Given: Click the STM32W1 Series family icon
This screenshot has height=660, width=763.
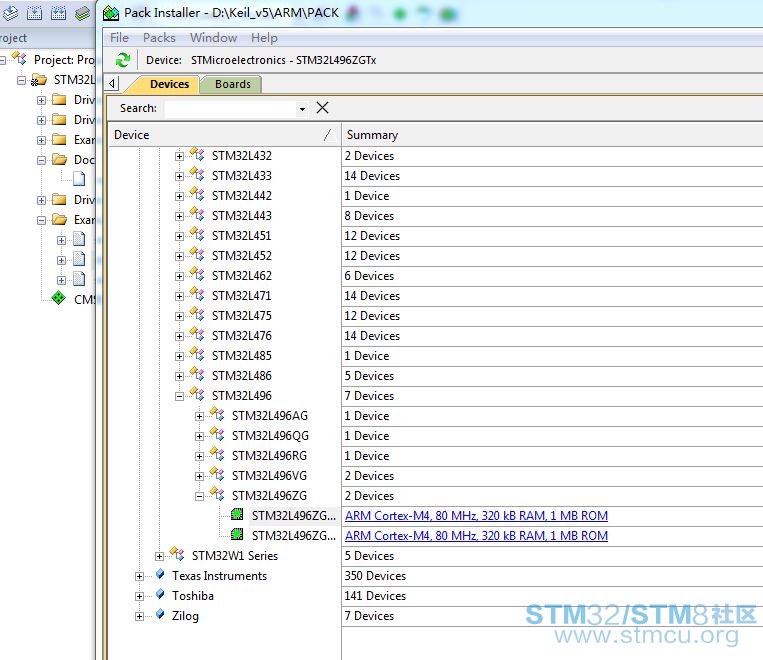Looking at the screenshot, I should pos(177,554).
